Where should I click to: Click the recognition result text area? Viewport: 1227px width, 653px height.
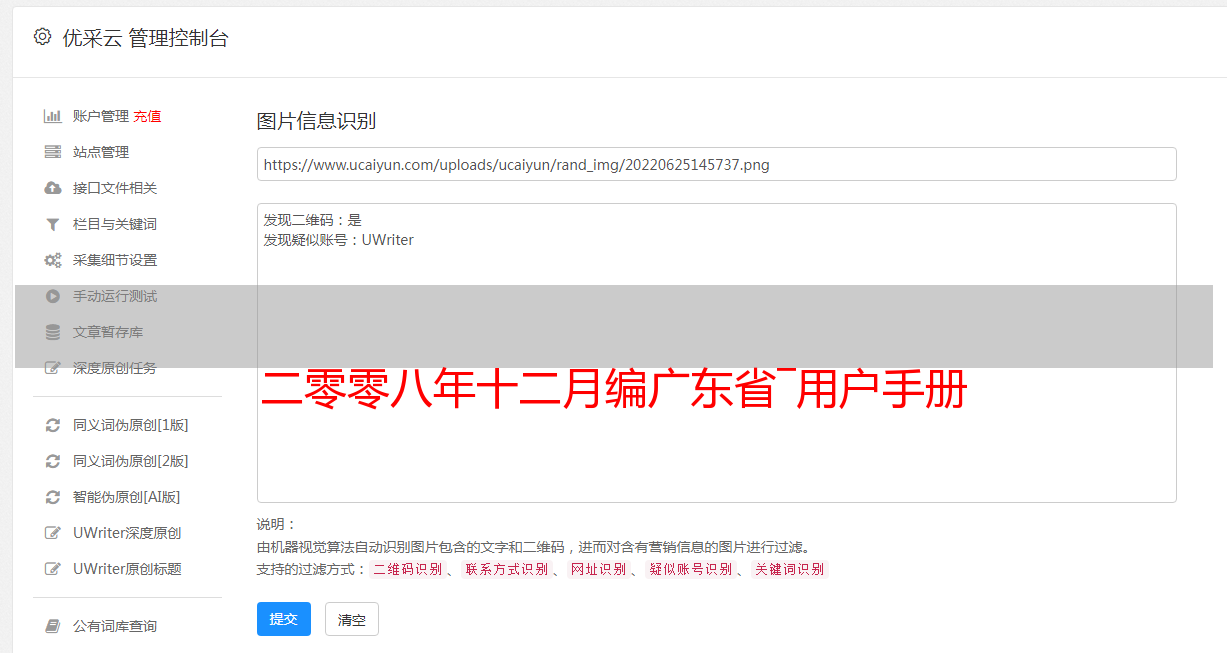[716, 352]
